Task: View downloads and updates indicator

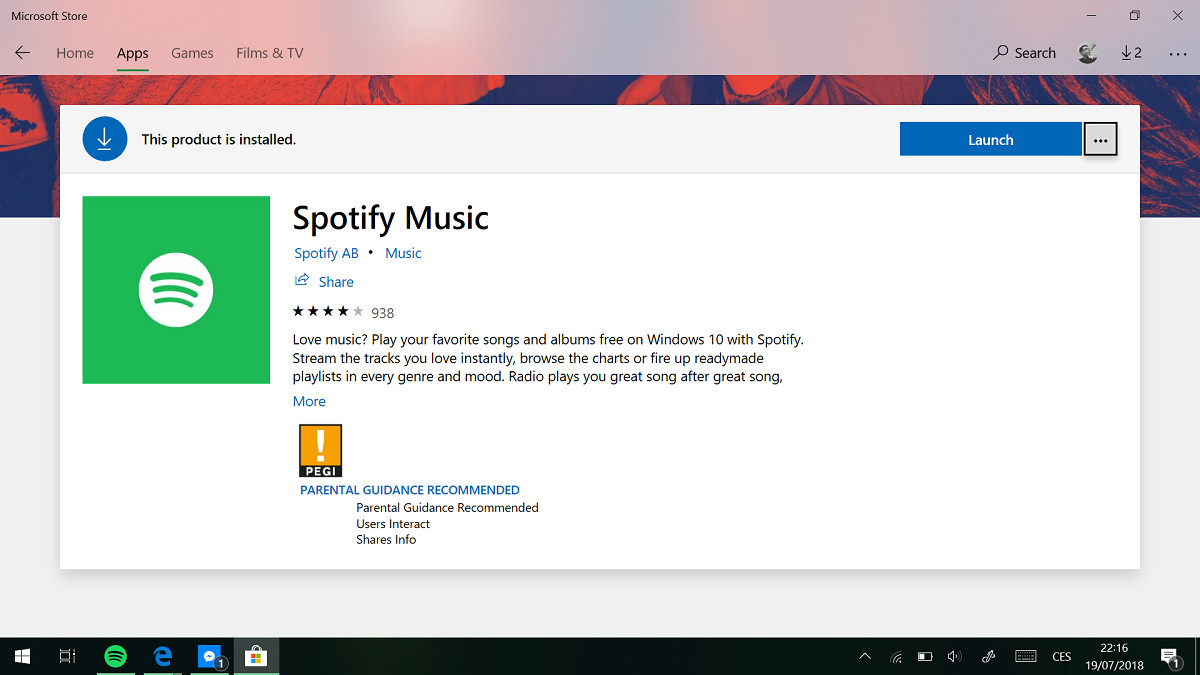Action: [1131, 53]
